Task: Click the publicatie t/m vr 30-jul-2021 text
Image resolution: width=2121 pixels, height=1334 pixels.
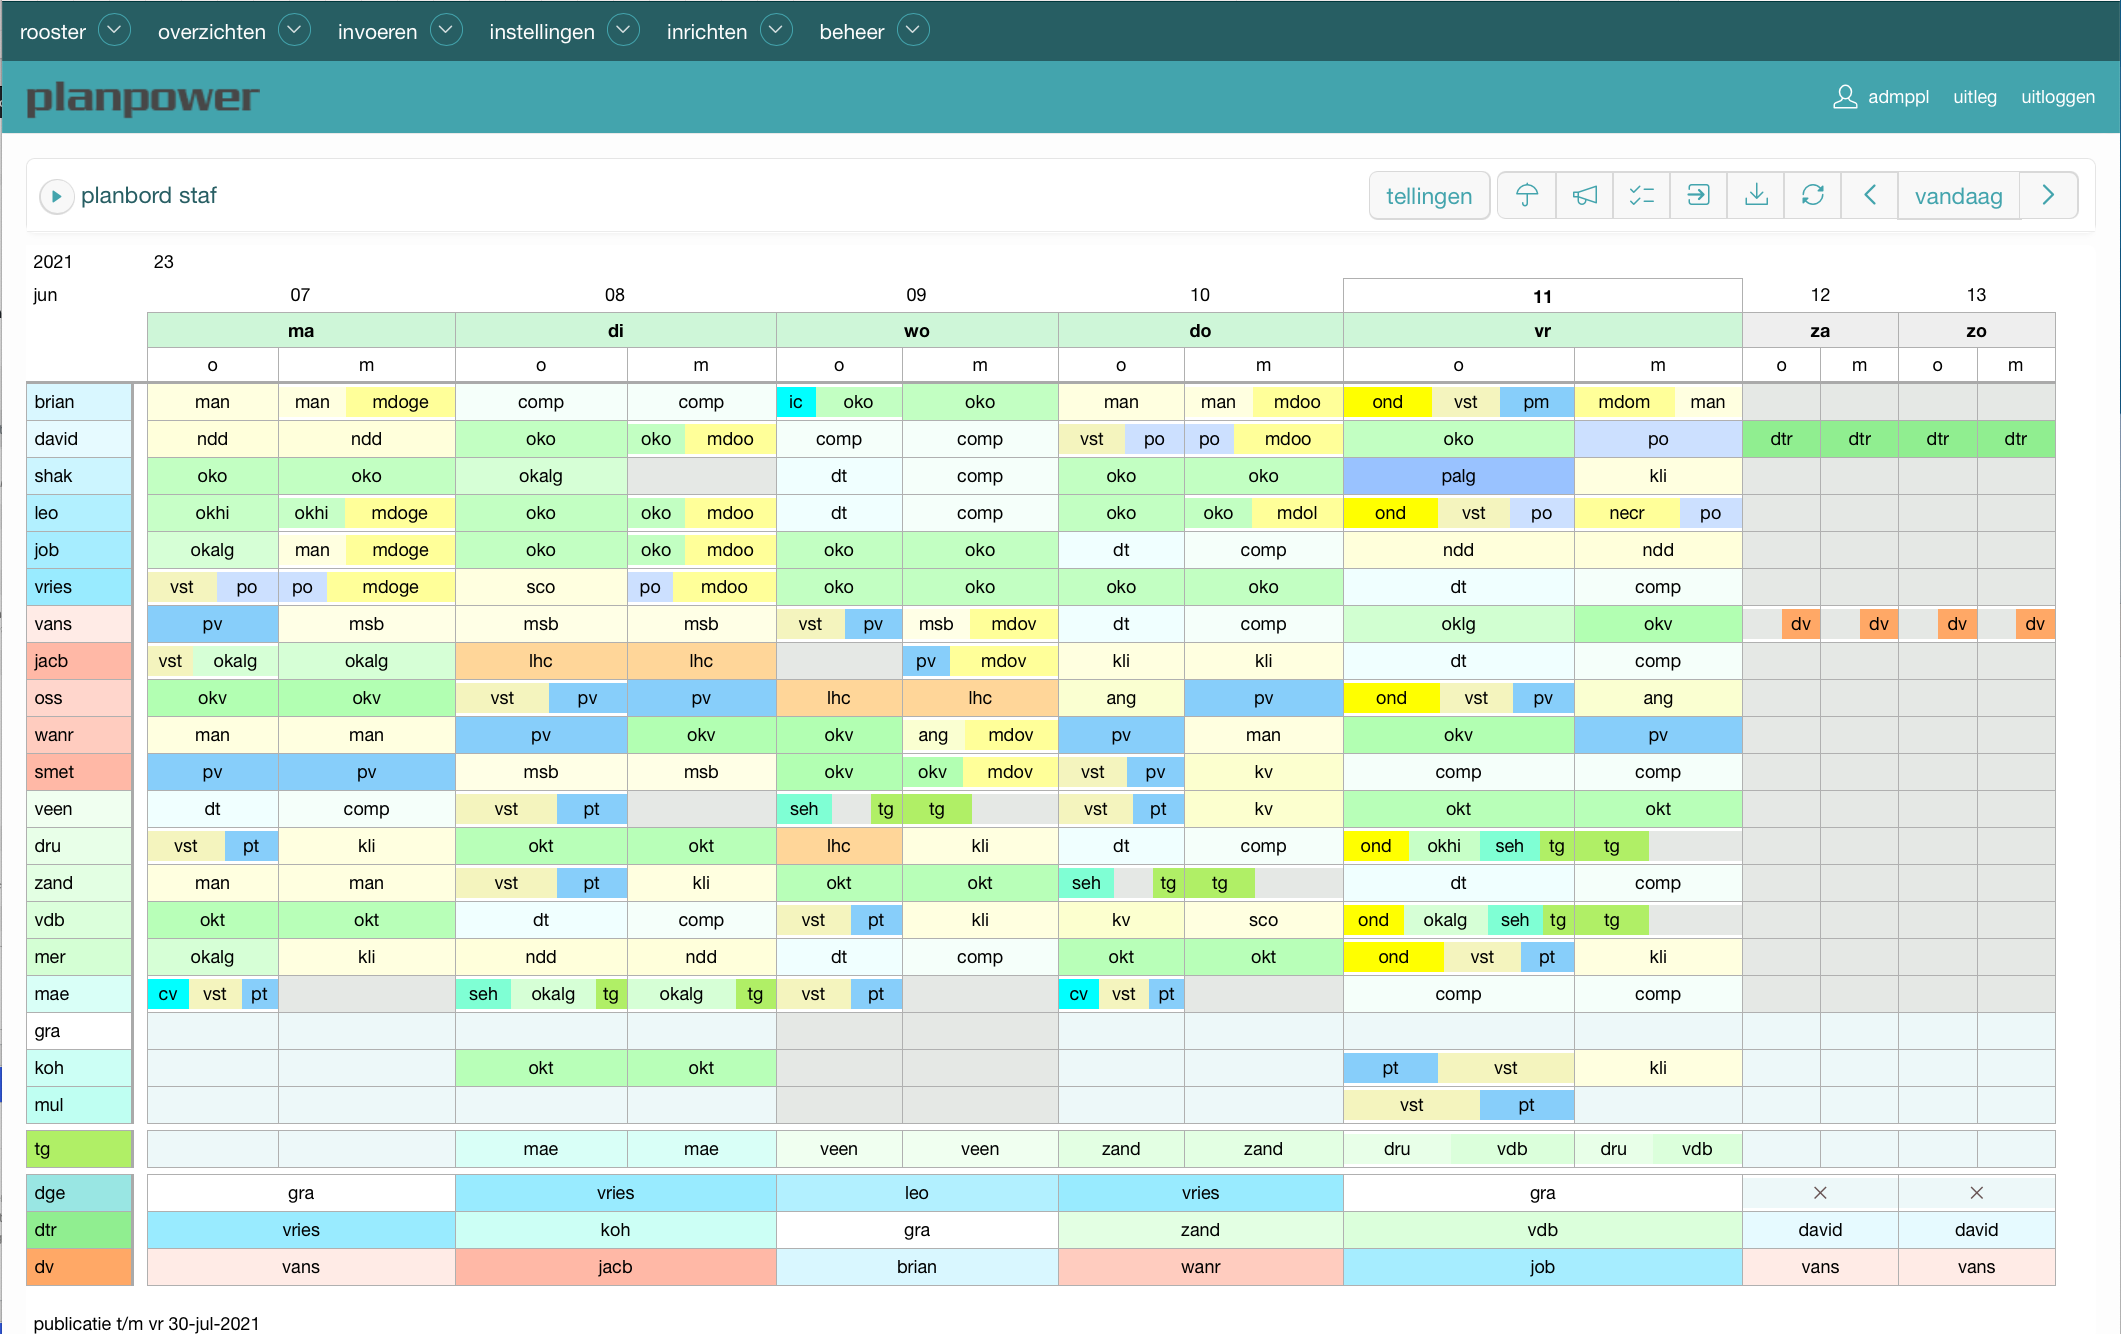Action: click(146, 1323)
